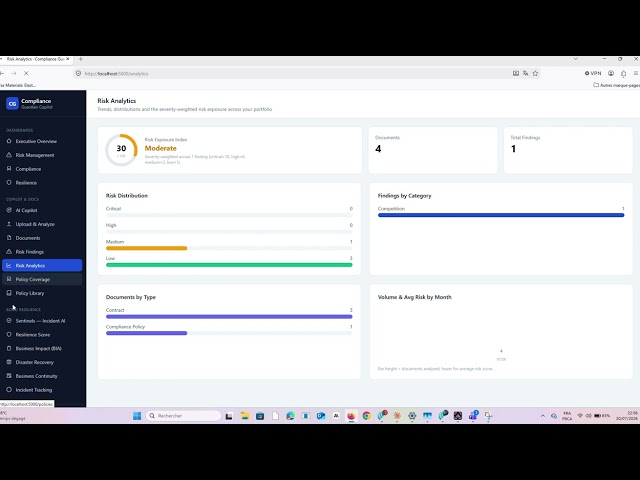This screenshot has width=640, height=480.
Task: Click the Policy Coverage icon
Action: point(9,279)
